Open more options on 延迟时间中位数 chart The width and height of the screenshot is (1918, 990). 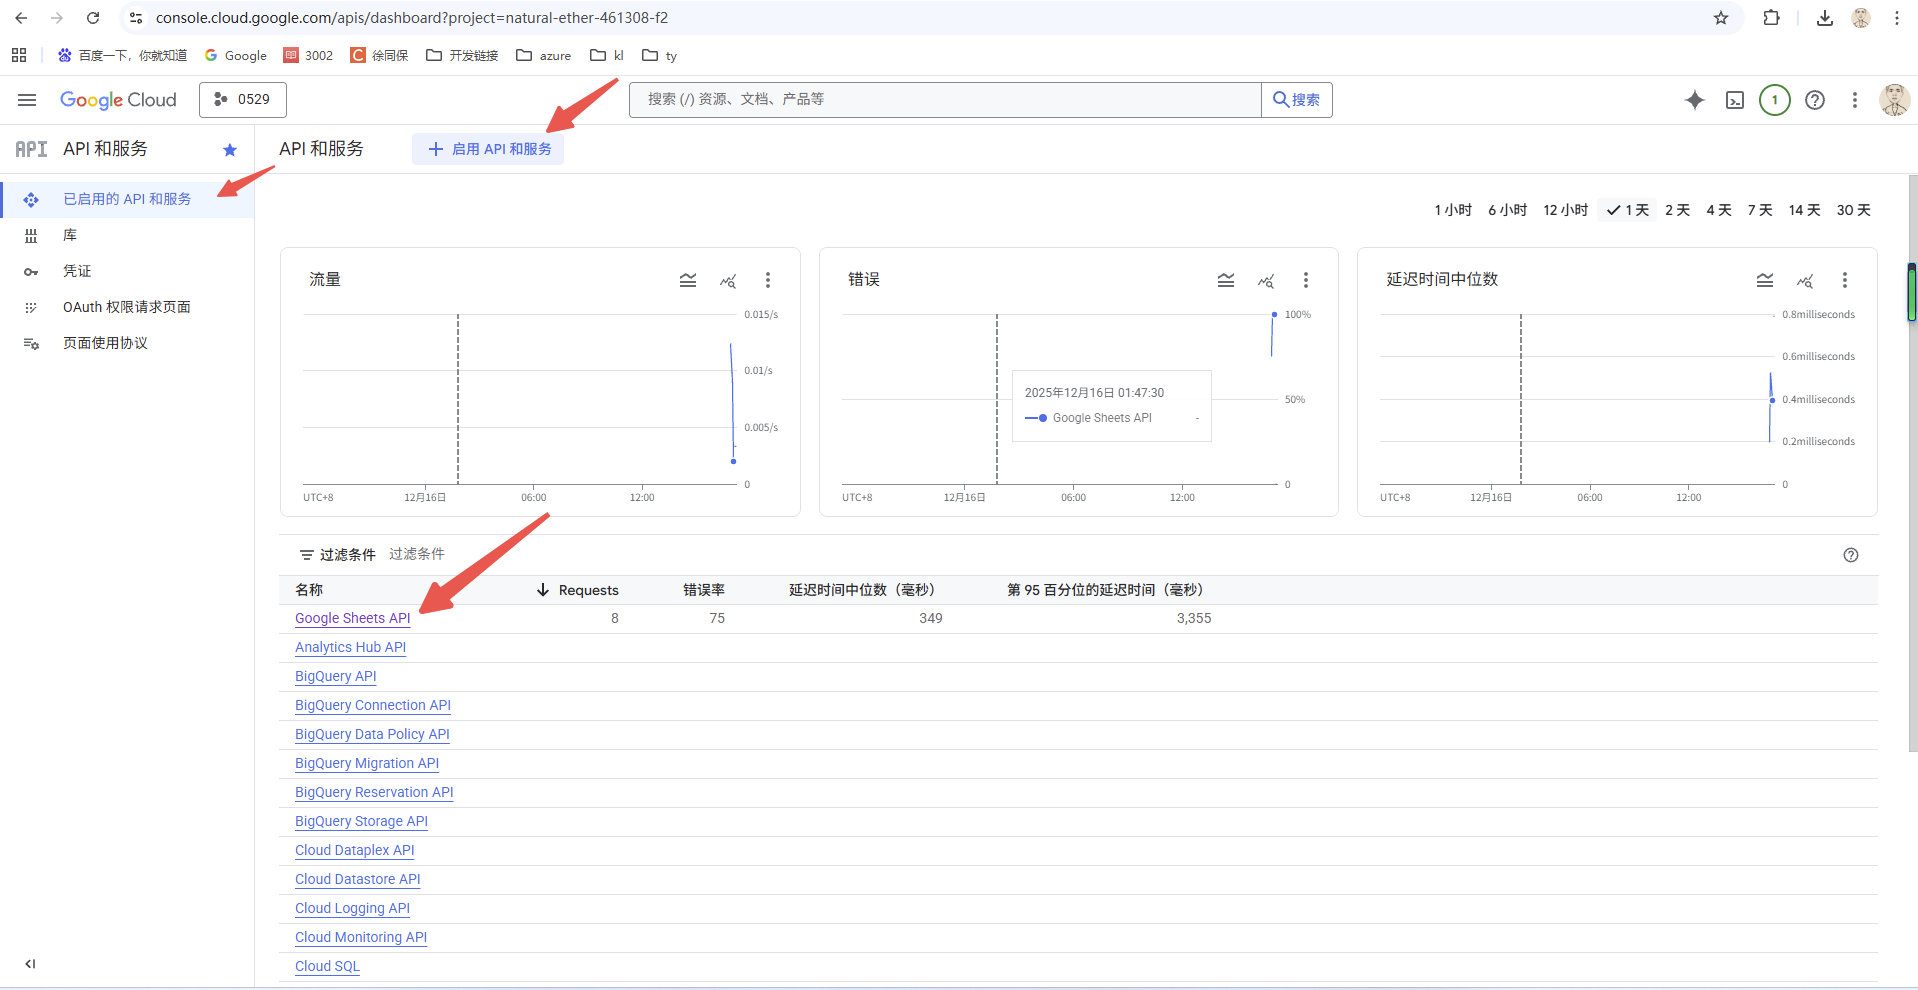[1845, 280]
